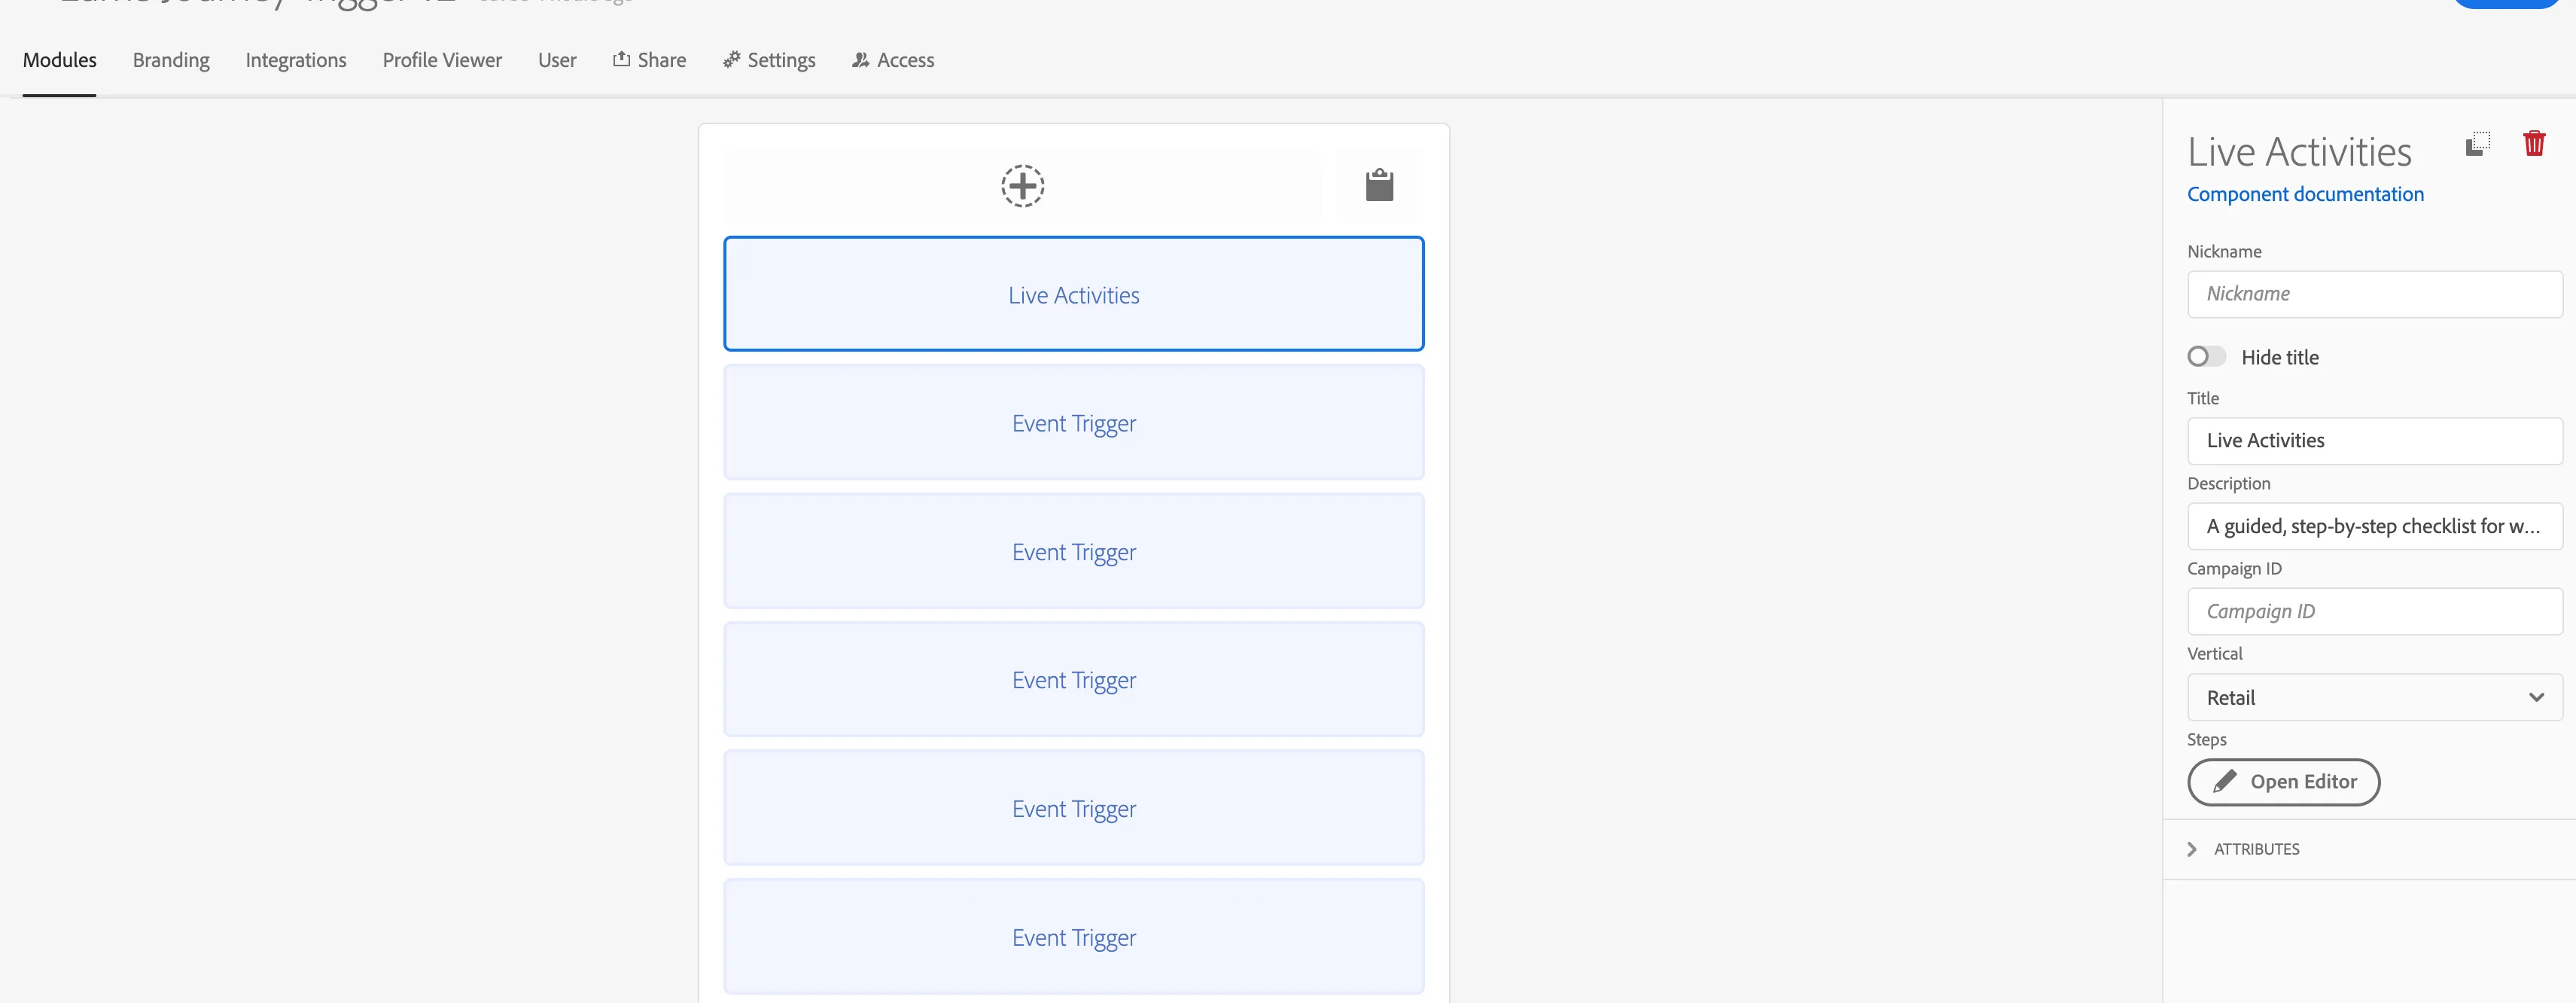Image resolution: width=2576 pixels, height=1003 pixels.
Task: Click the Open Editor button
Action: 2283,782
